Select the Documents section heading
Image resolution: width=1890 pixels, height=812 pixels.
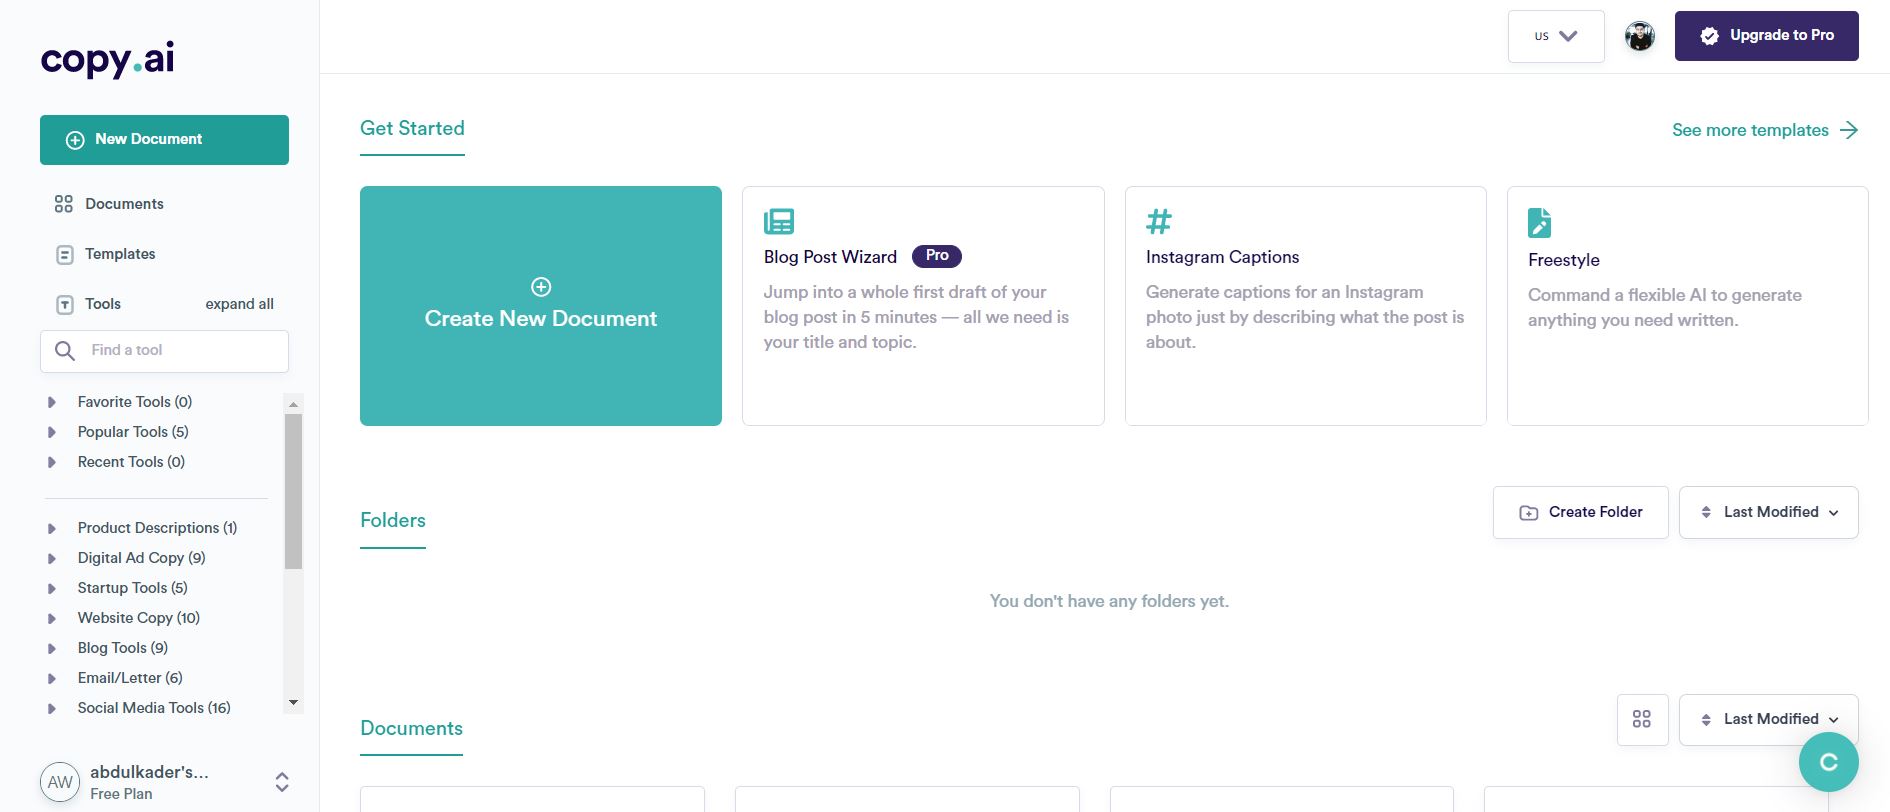[411, 728]
